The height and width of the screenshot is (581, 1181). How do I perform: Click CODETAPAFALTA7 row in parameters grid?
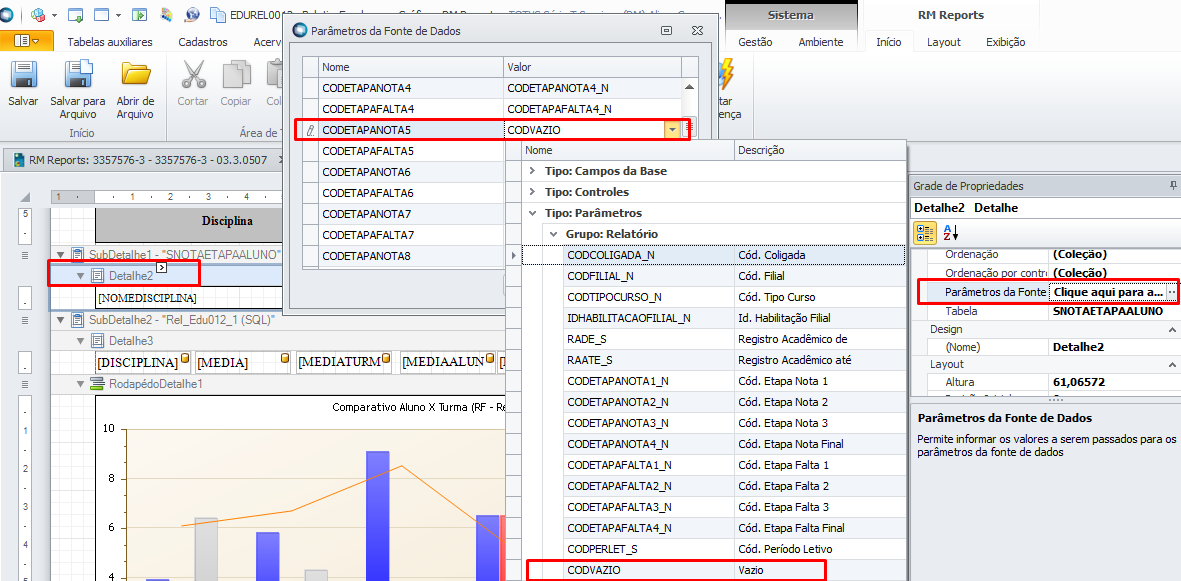[x=410, y=235]
